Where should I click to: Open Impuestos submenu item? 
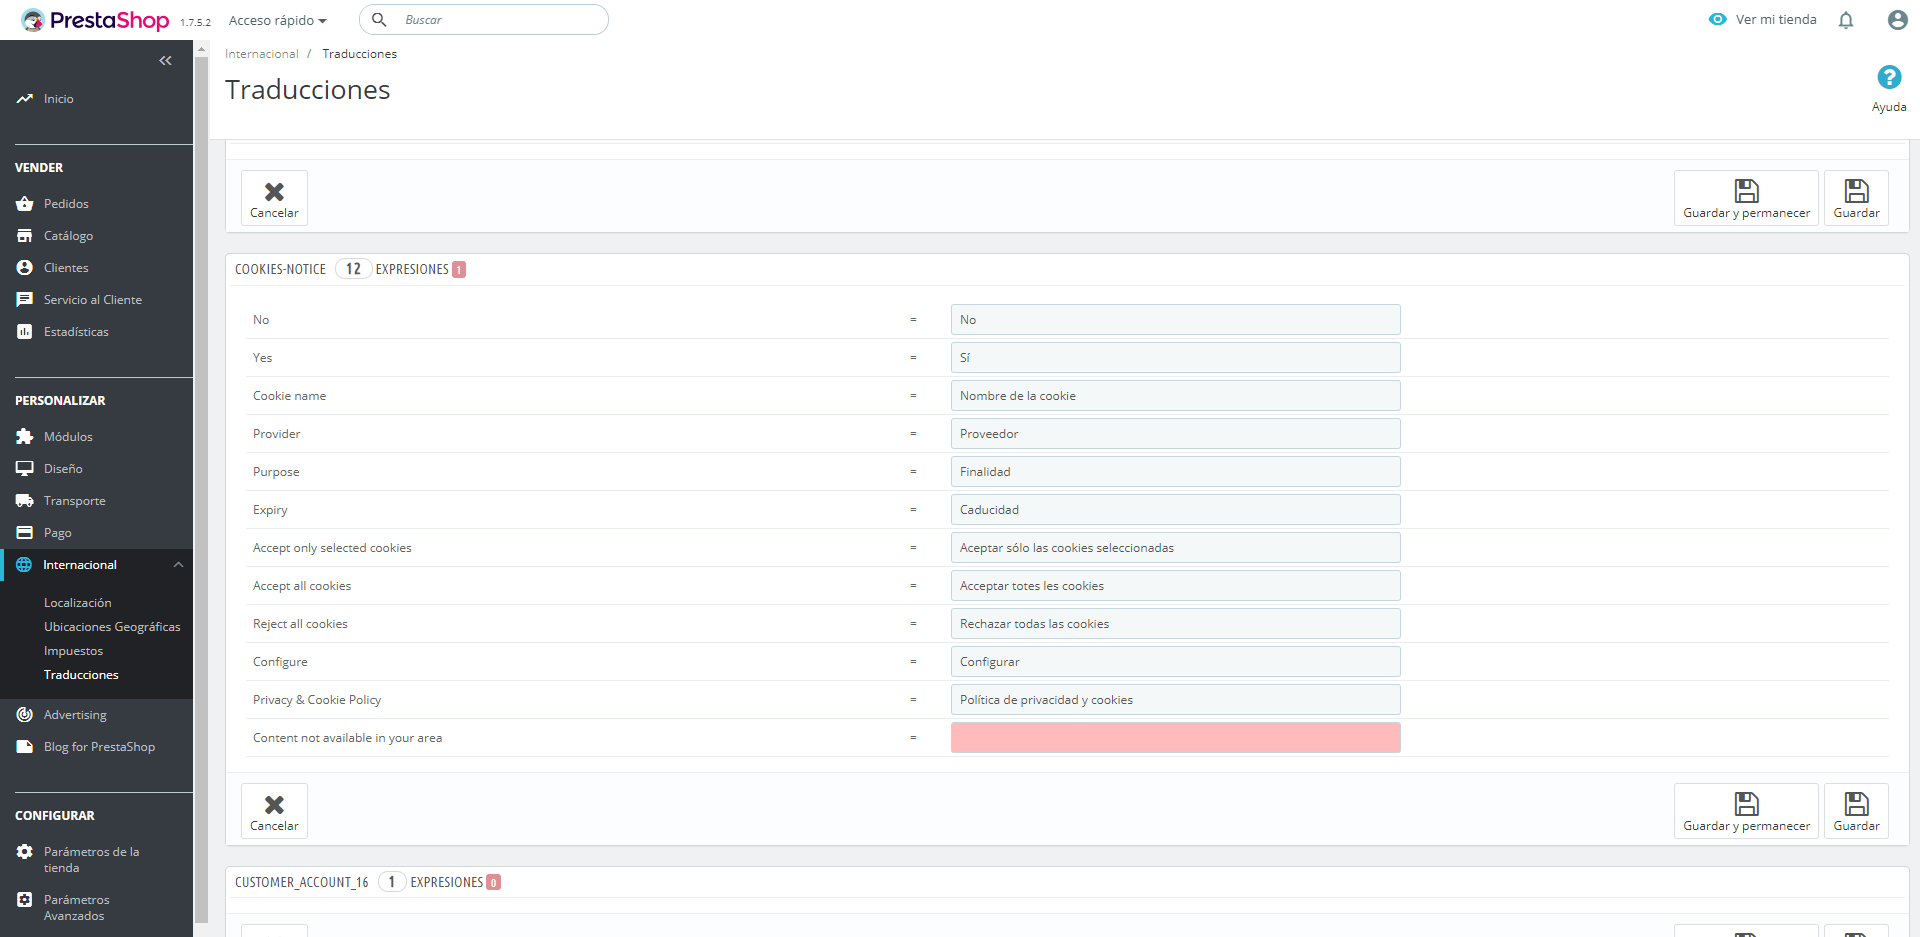pos(73,651)
